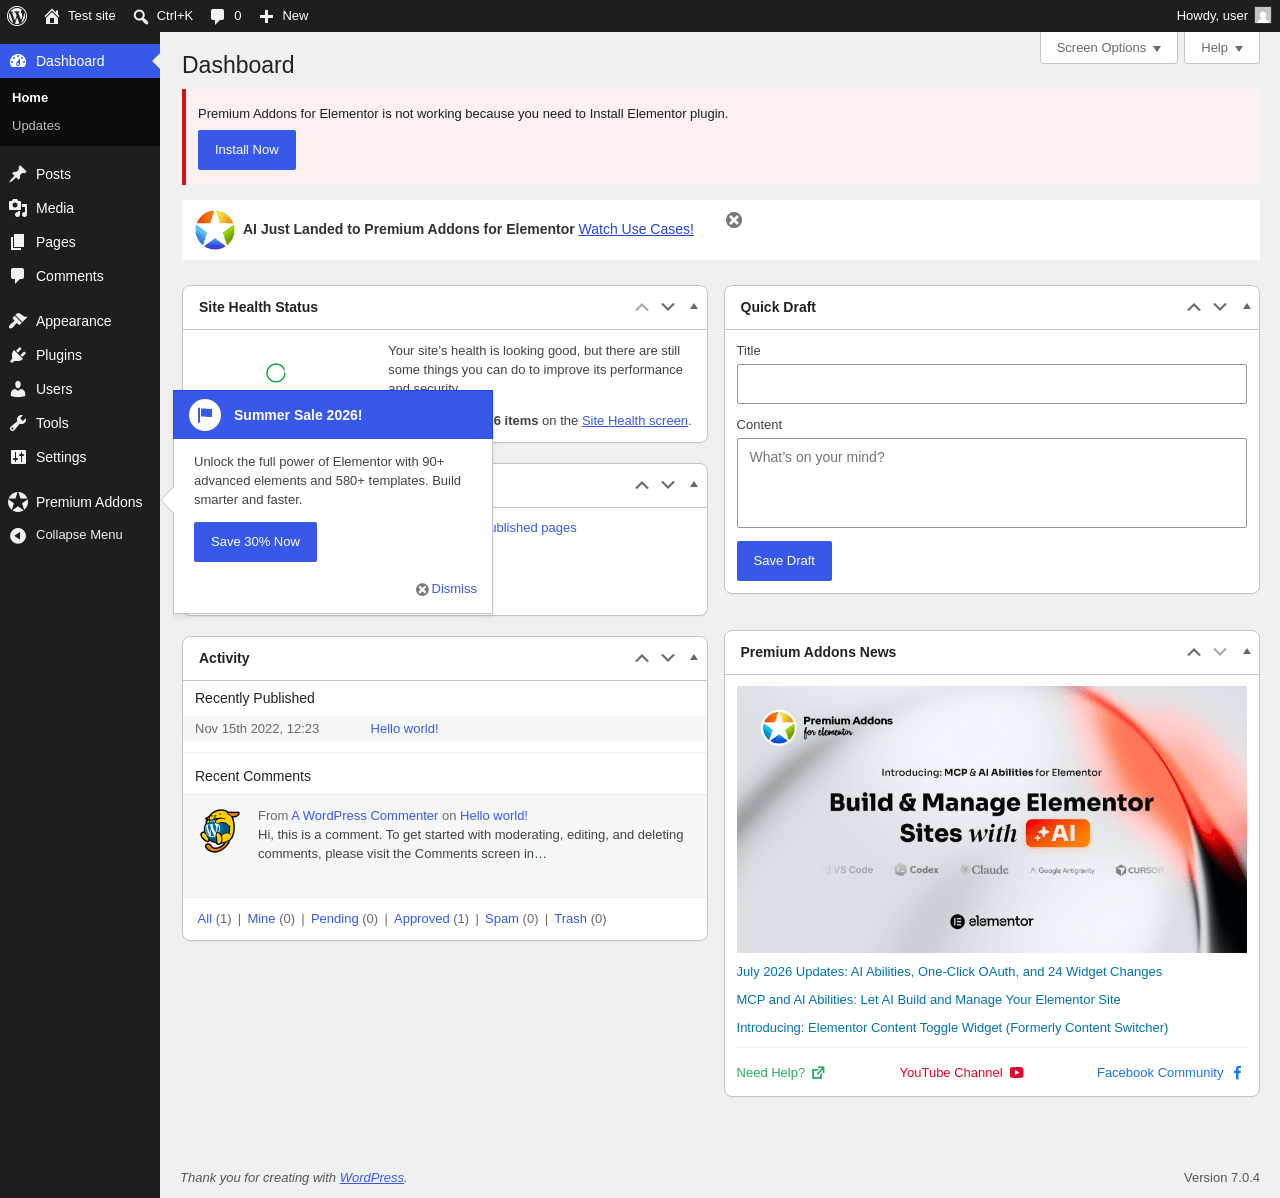Dismiss the Summer Sale 2026 popup
This screenshot has height=1198, width=1280.
447,589
